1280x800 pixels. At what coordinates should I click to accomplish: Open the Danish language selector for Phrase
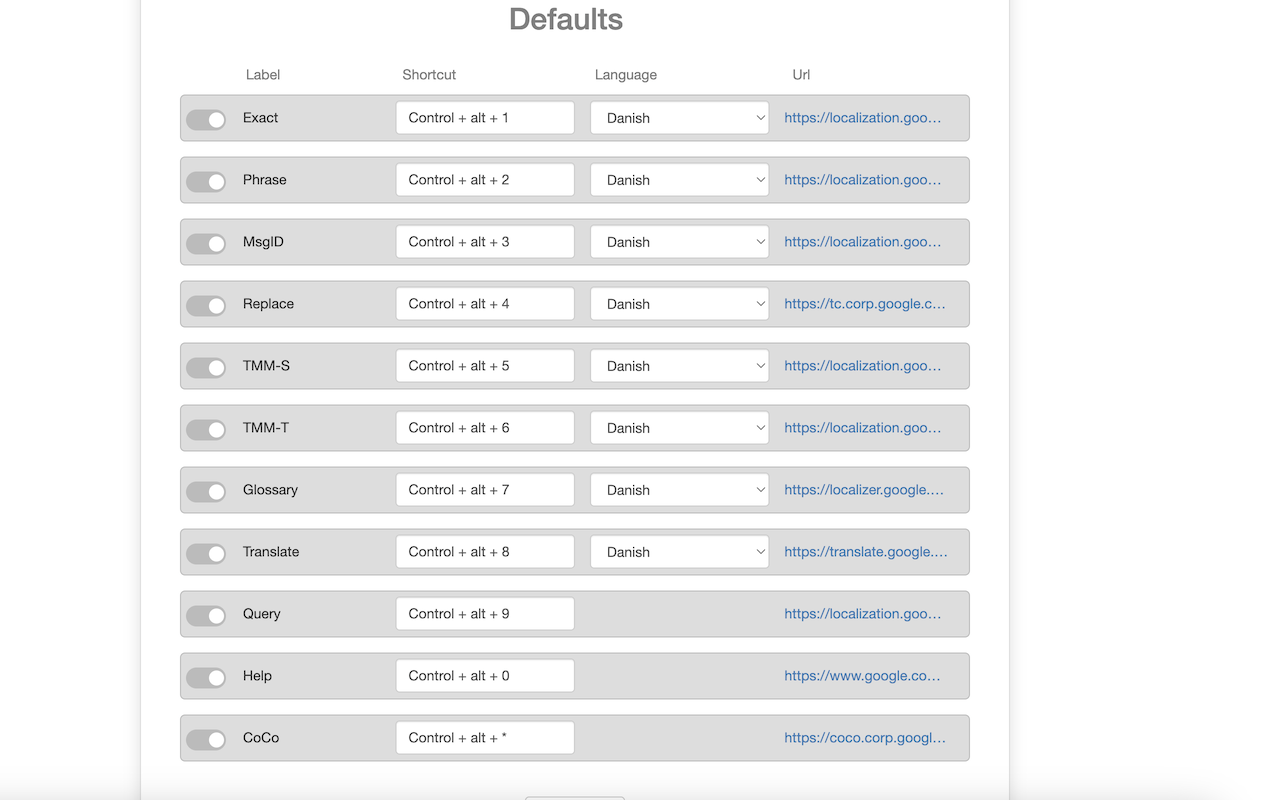[x=679, y=179]
